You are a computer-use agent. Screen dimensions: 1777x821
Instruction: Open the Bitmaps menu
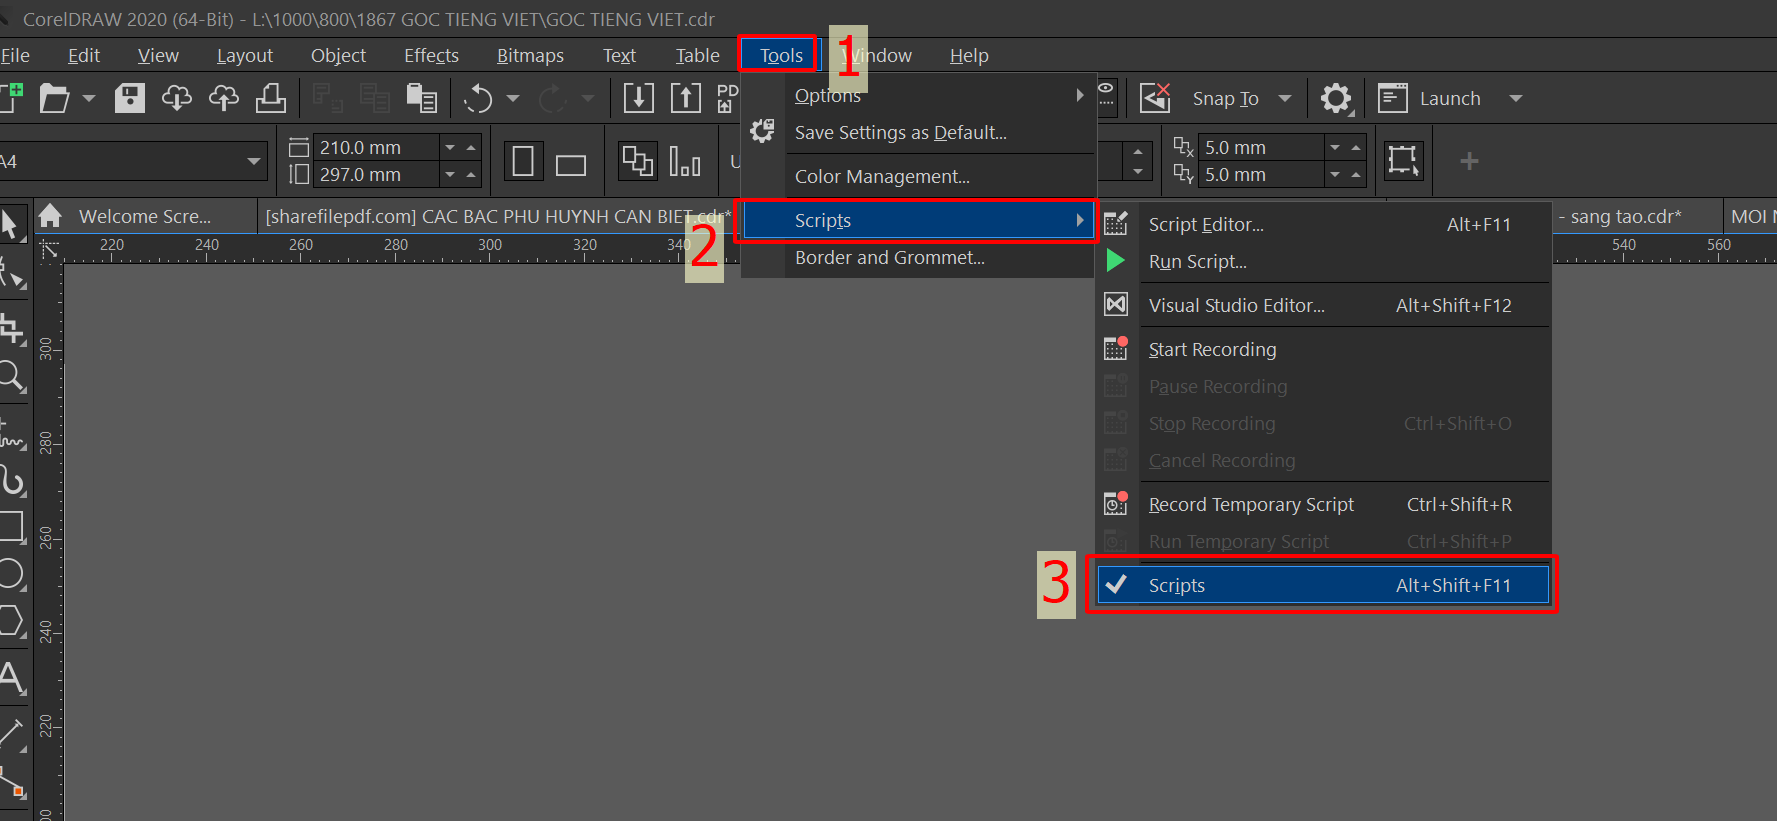tap(530, 55)
